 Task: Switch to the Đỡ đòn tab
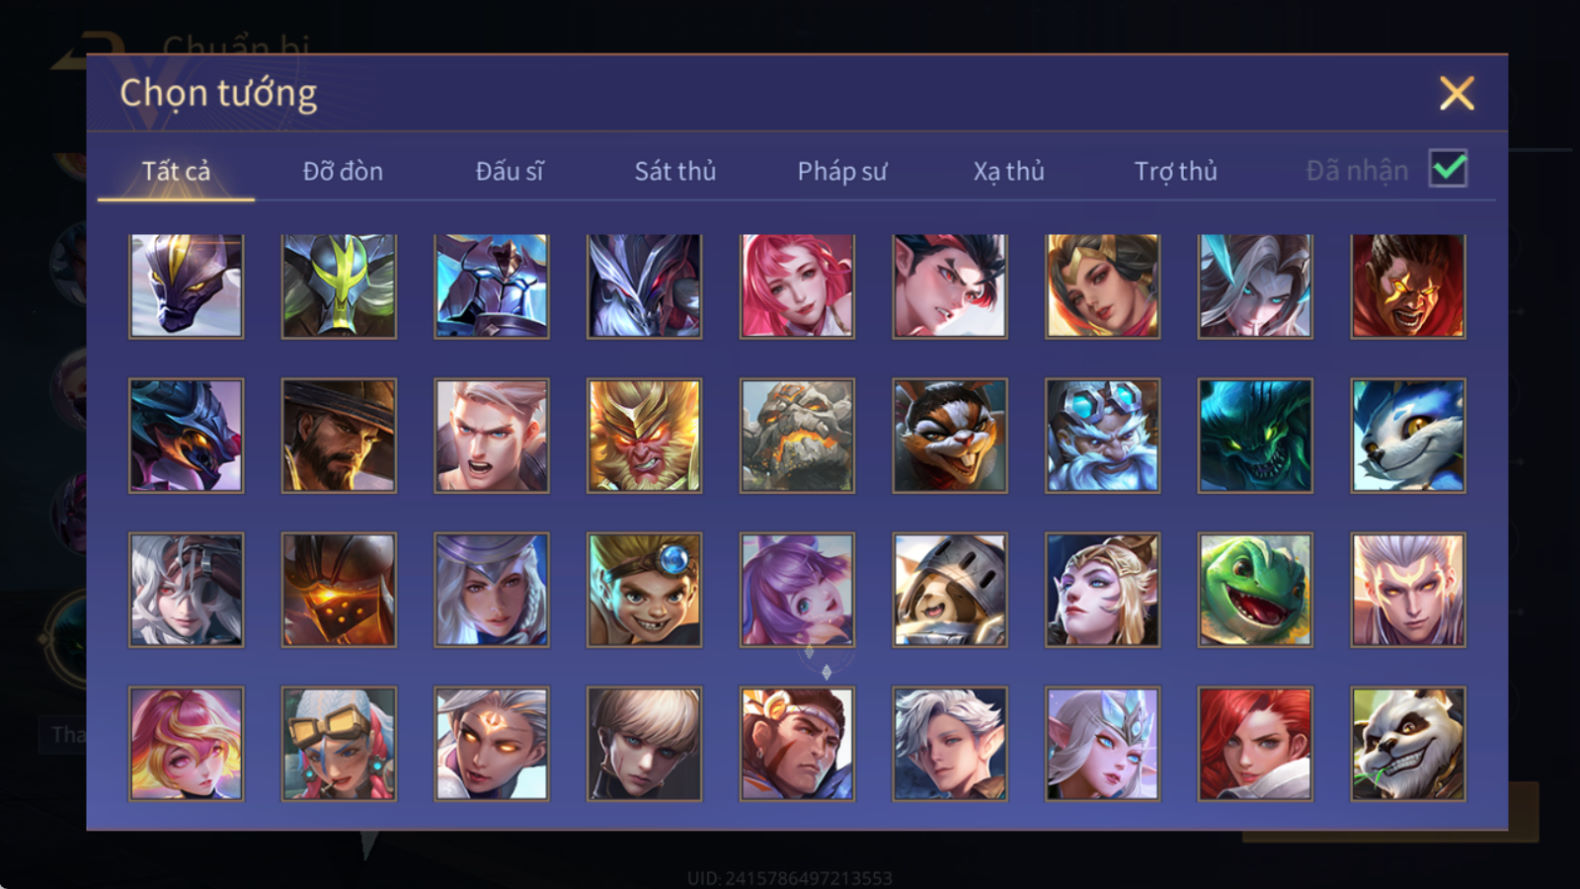[x=343, y=171]
